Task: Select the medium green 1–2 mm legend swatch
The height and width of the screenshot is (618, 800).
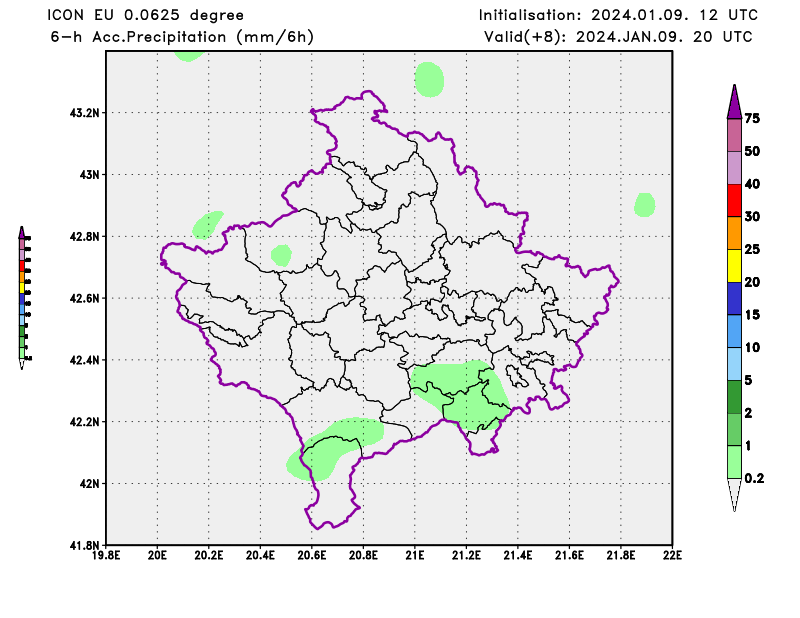Action: pos(734,429)
